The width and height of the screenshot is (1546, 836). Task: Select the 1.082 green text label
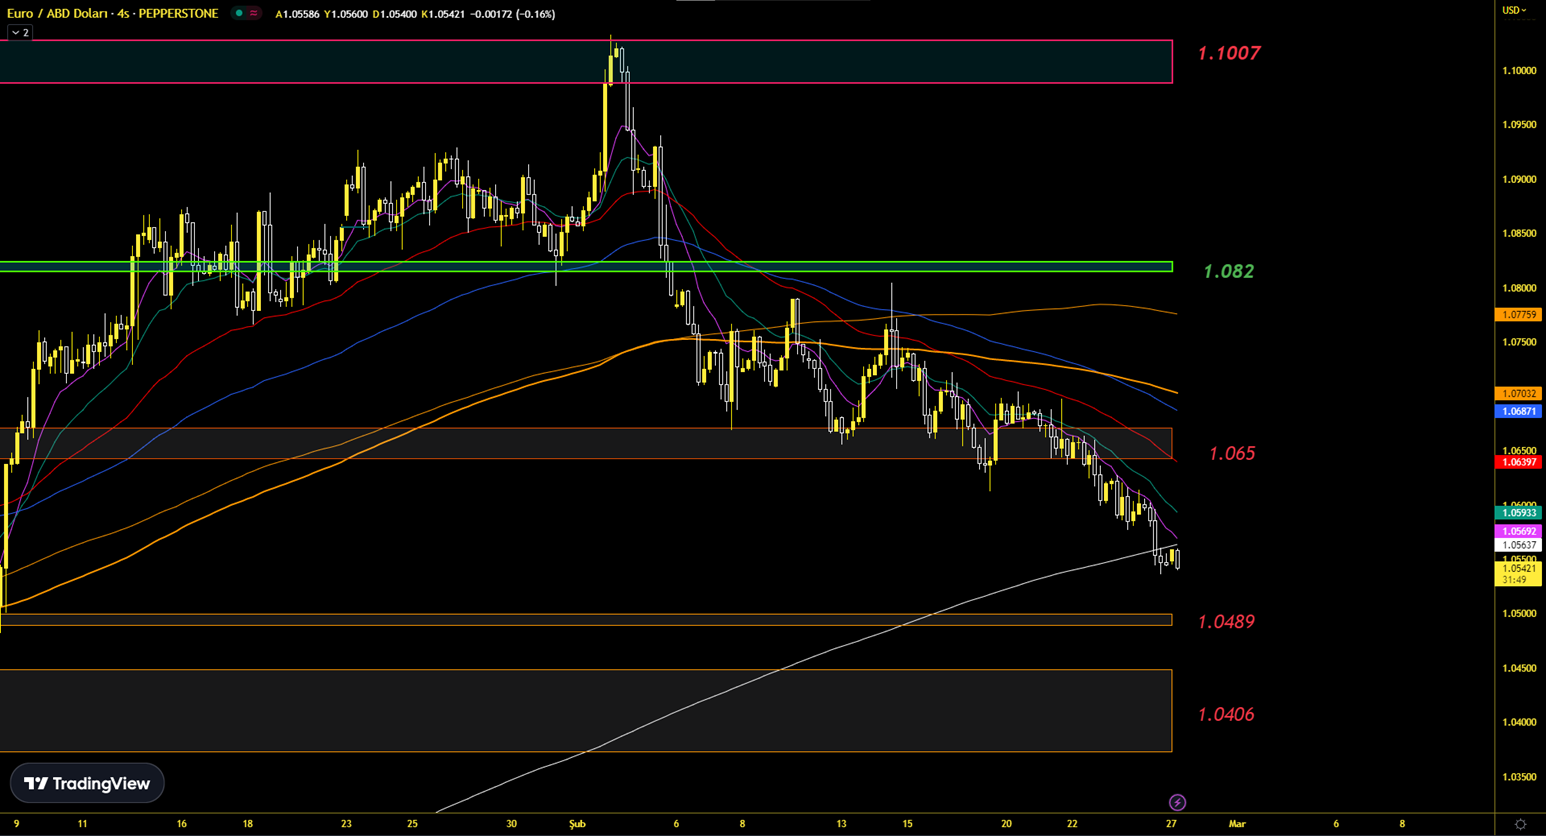pos(1228,271)
